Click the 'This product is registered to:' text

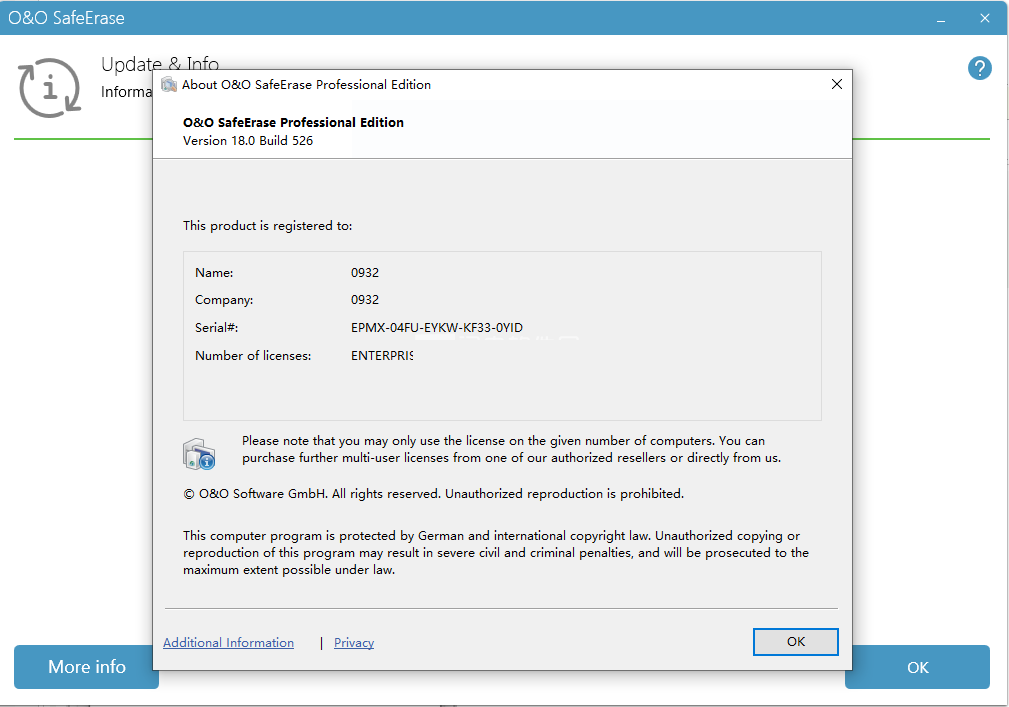[x=268, y=226]
